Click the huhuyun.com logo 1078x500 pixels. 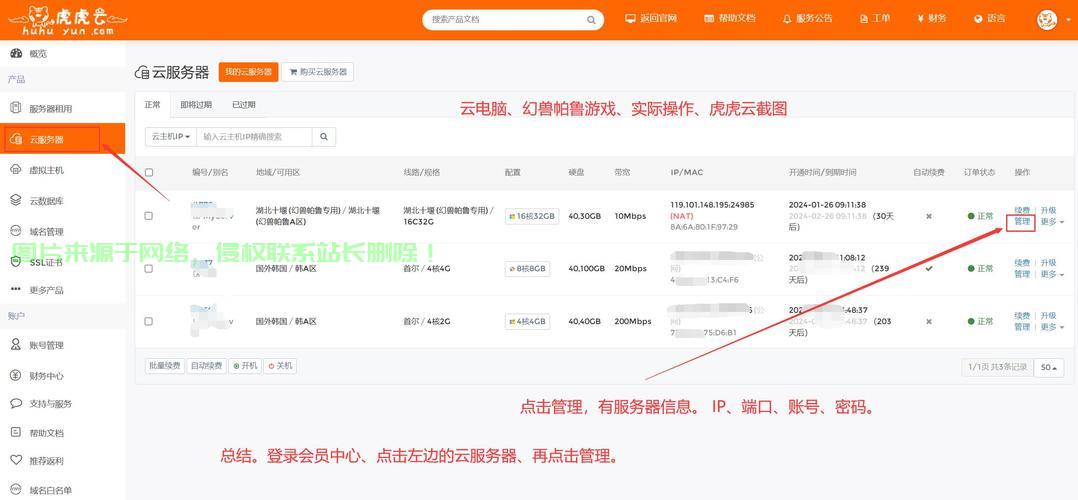(x=67, y=20)
